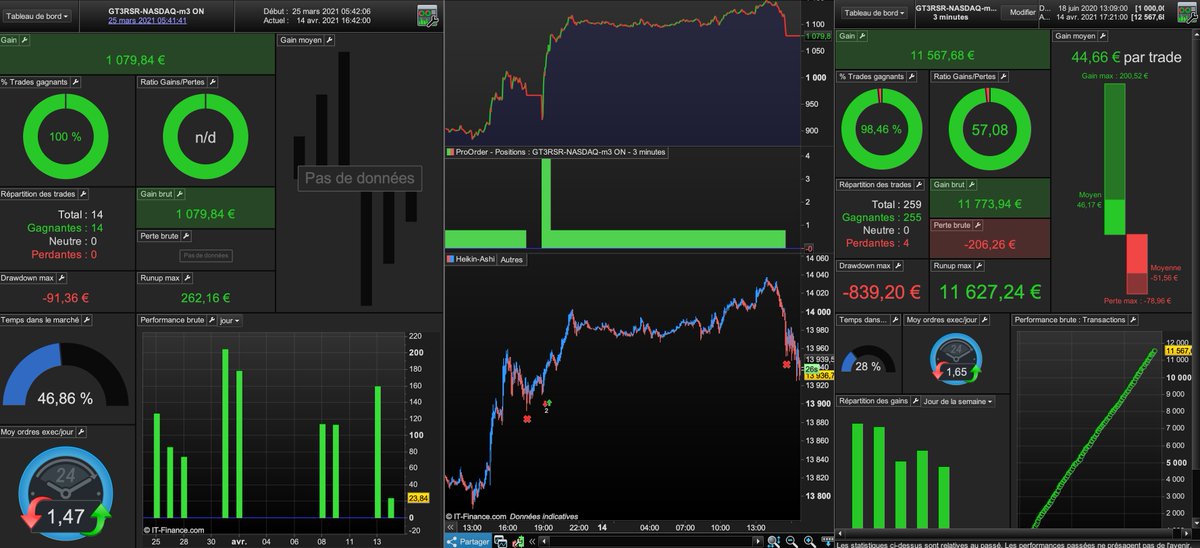Click wrench of Moy ordres exec/jour panel showing 1,65
Screen dimensions: 1200x548
(x=986, y=320)
